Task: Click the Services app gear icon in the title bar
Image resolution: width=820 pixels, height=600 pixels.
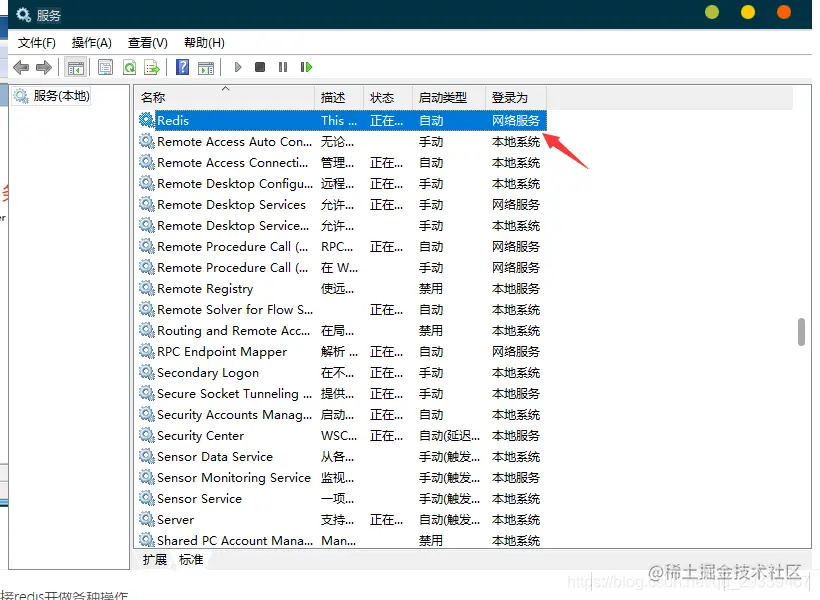Action: coord(23,15)
